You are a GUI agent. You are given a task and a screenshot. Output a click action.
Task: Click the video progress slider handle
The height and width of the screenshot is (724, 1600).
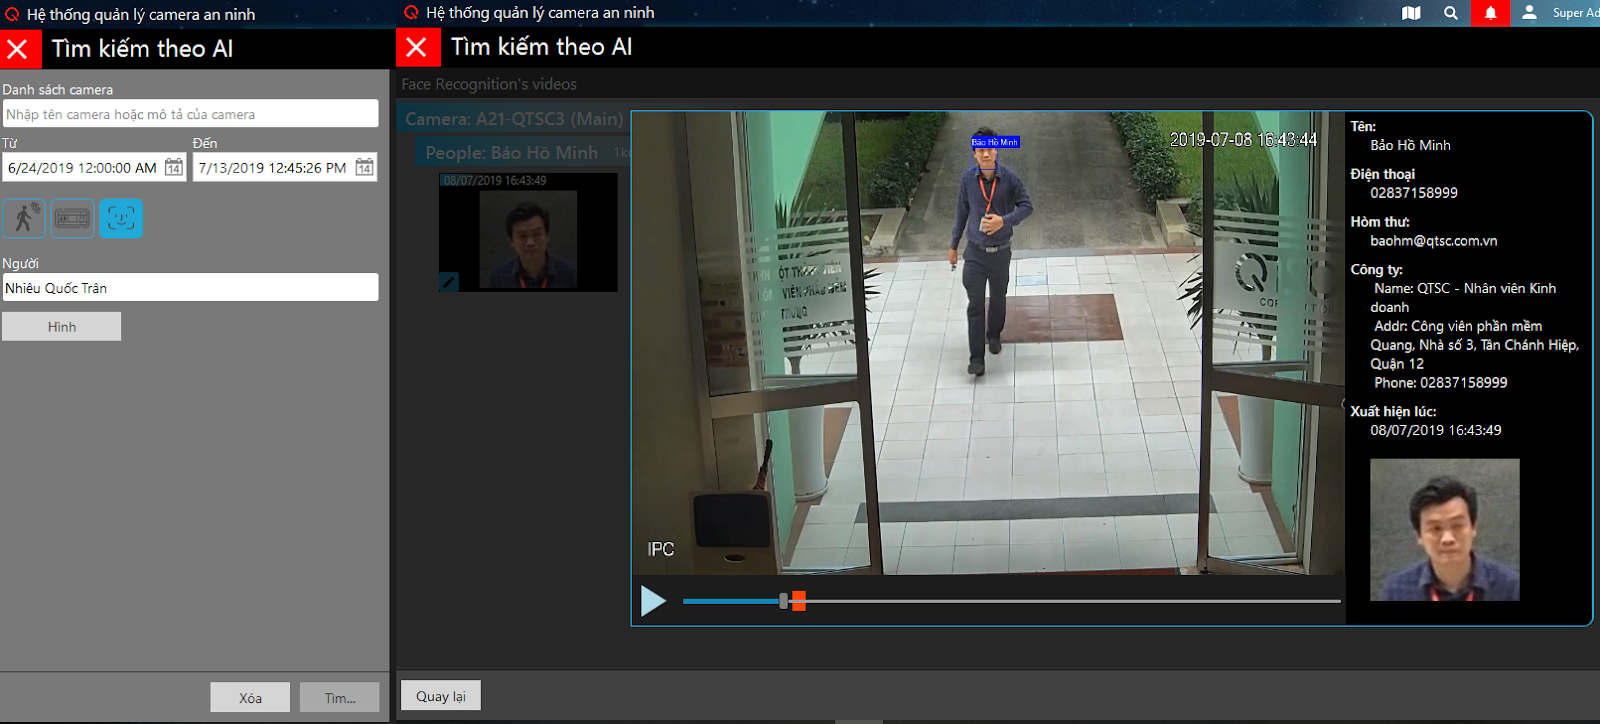(783, 601)
